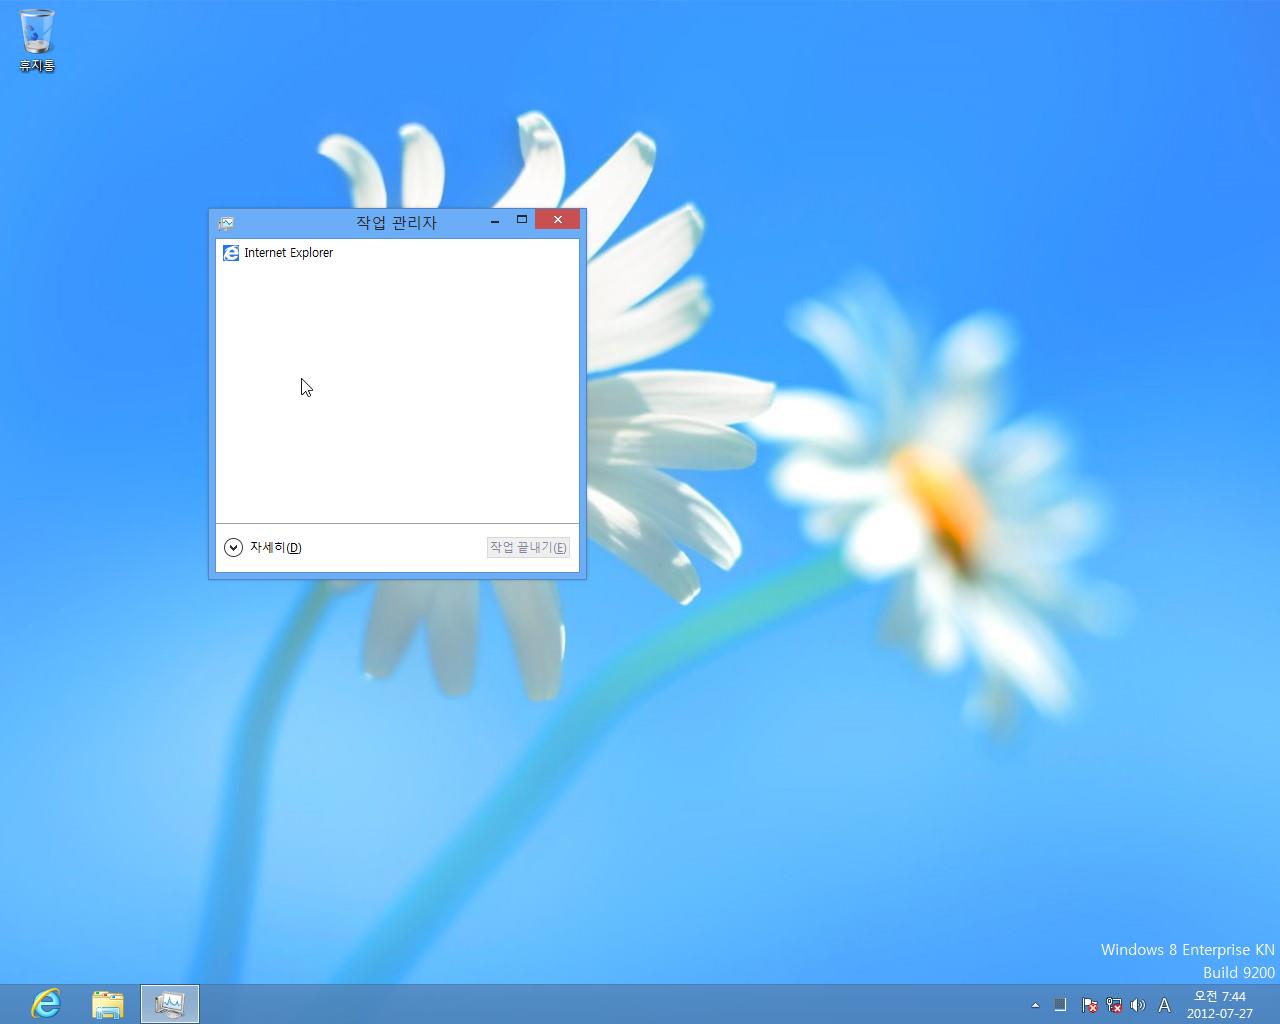Click the Task Manager title bar icon
The width and height of the screenshot is (1280, 1024).
coord(226,223)
